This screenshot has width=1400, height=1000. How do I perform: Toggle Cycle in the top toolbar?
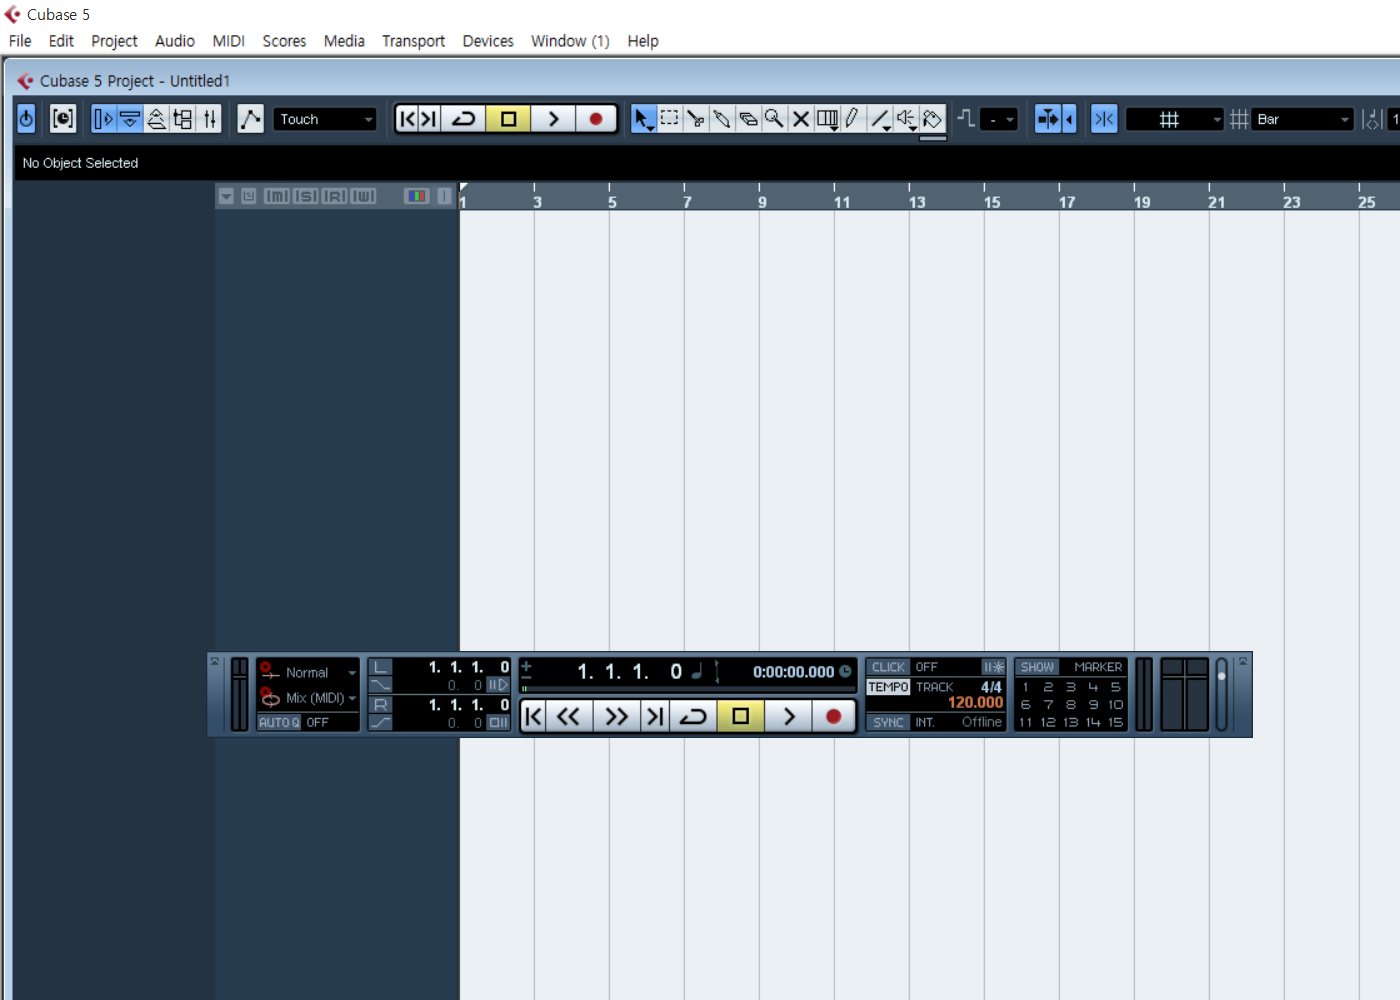pyautogui.click(x=463, y=119)
